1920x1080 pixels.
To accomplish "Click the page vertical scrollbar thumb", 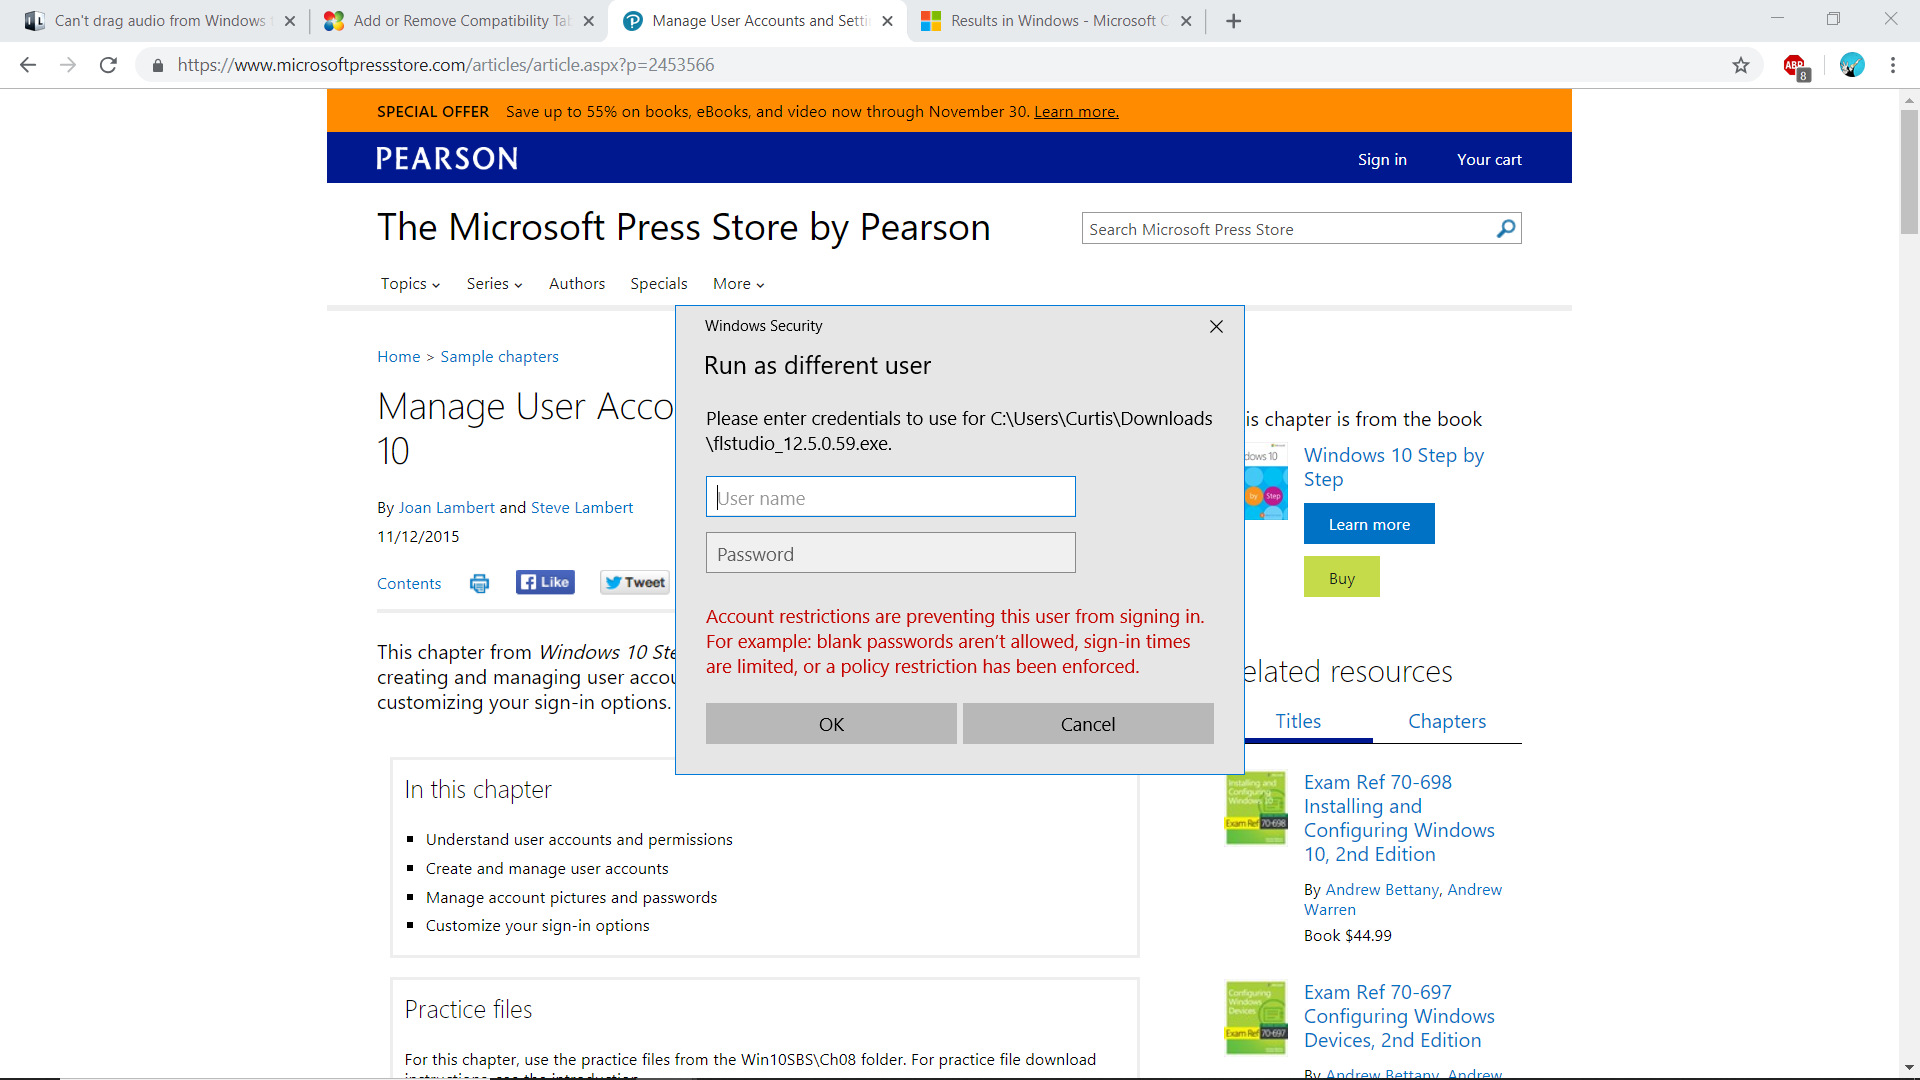I will (x=1909, y=170).
